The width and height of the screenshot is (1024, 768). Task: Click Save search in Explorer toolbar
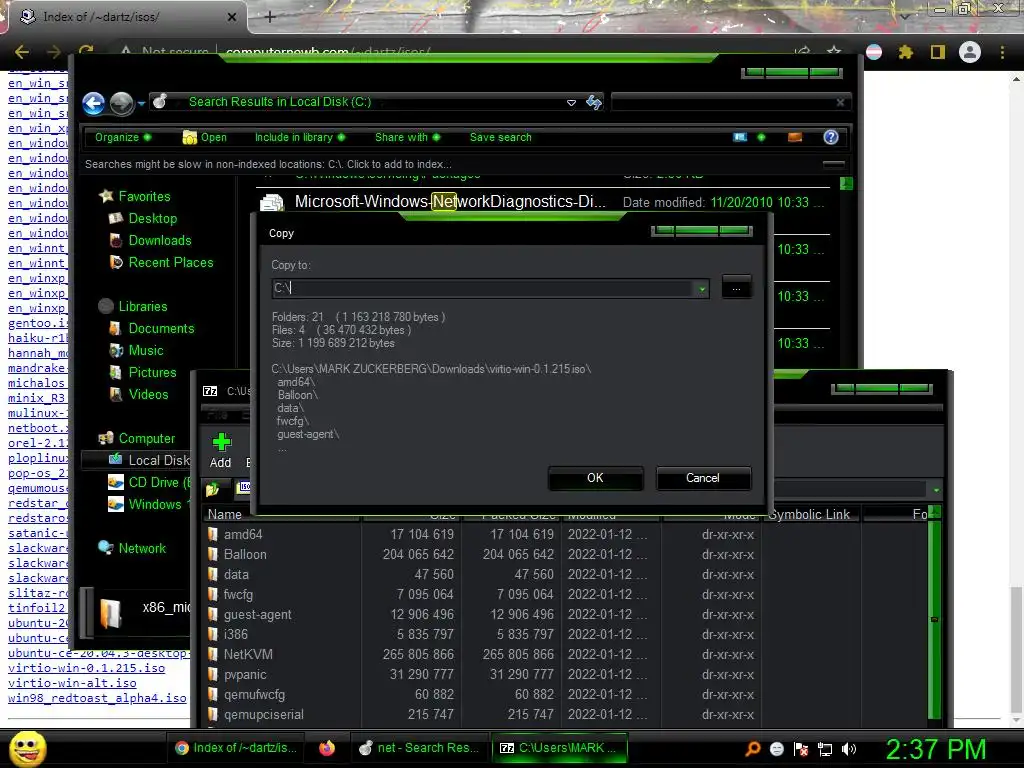500,137
